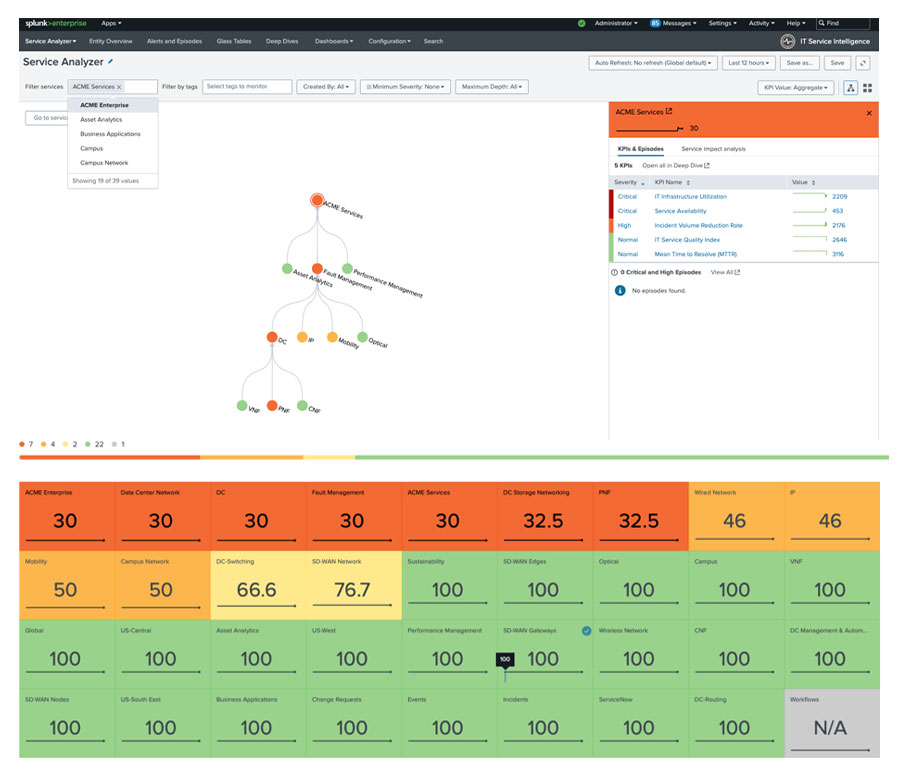Select the Mobility node in tree

pos(332,337)
